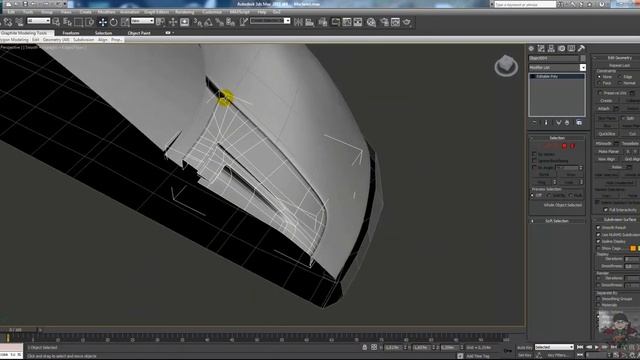This screenshot has height=360, width=640.
Task: Select Constraints None radio button
Action: pos(599,77)
